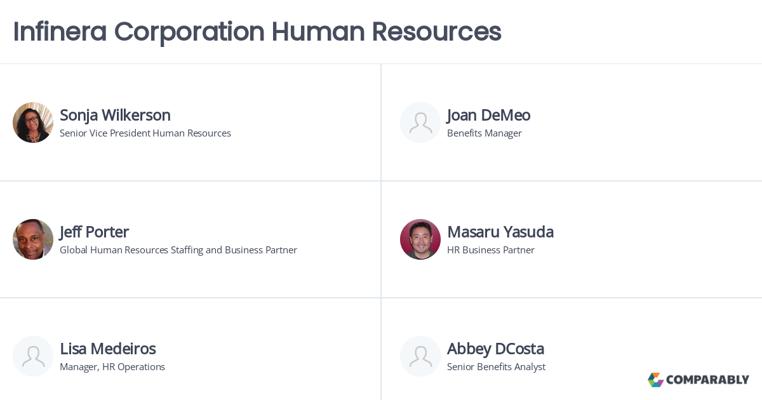Click Lisa Medeiros's placeholder avatar icon

click(33, 356)
